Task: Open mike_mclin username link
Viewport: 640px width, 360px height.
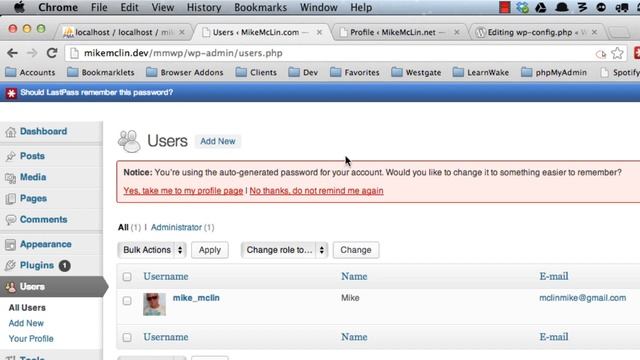Action: click(x=196, y=298)
